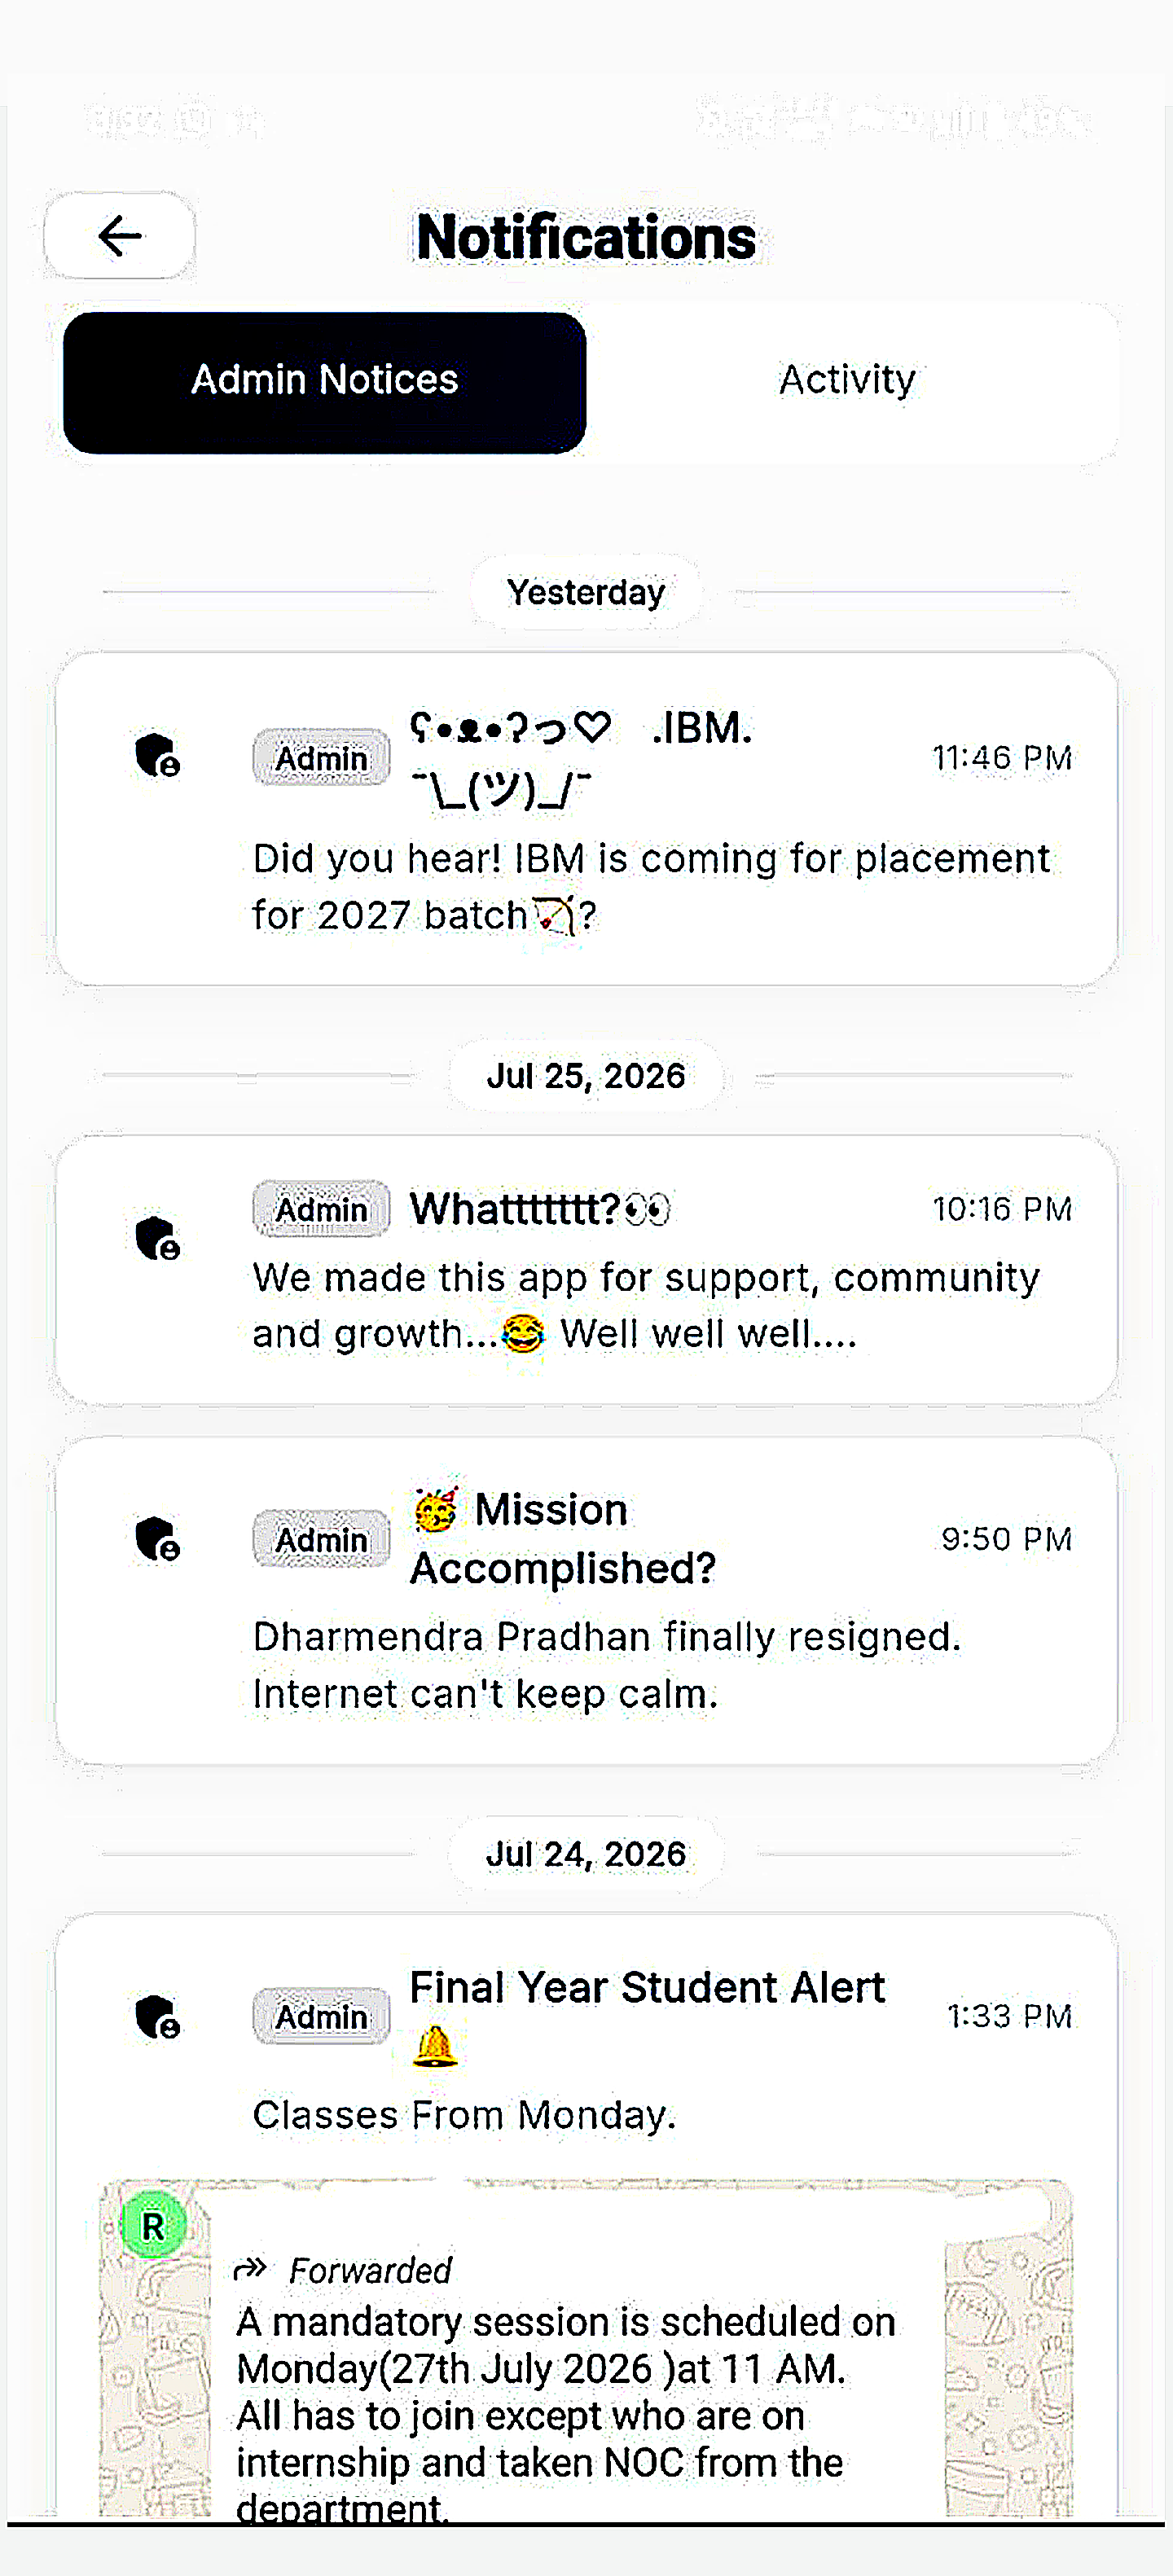The width and height of the screenshot is (1173, 2576).
Task: Tap the green R avatar in forwarded message
Action: tap(153, 2226)
